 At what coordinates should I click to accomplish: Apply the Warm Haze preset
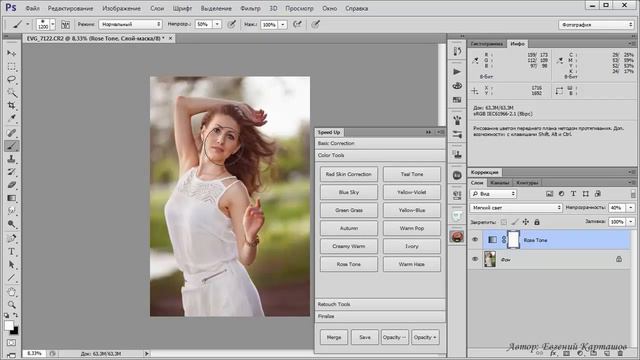coord(411,264)
